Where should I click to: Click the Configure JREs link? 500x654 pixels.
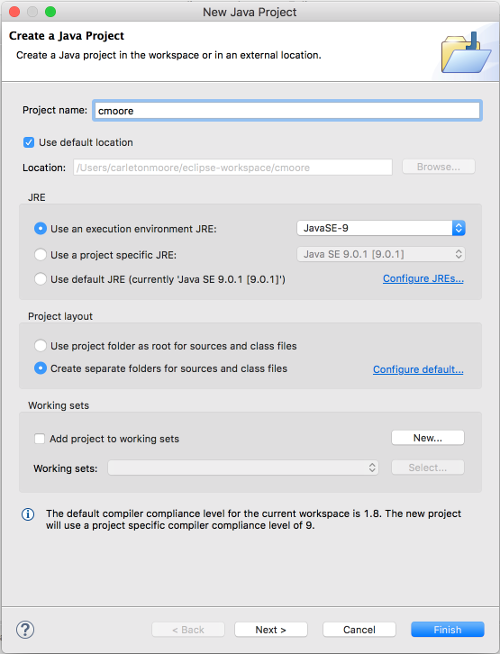[x=423, y=279]
